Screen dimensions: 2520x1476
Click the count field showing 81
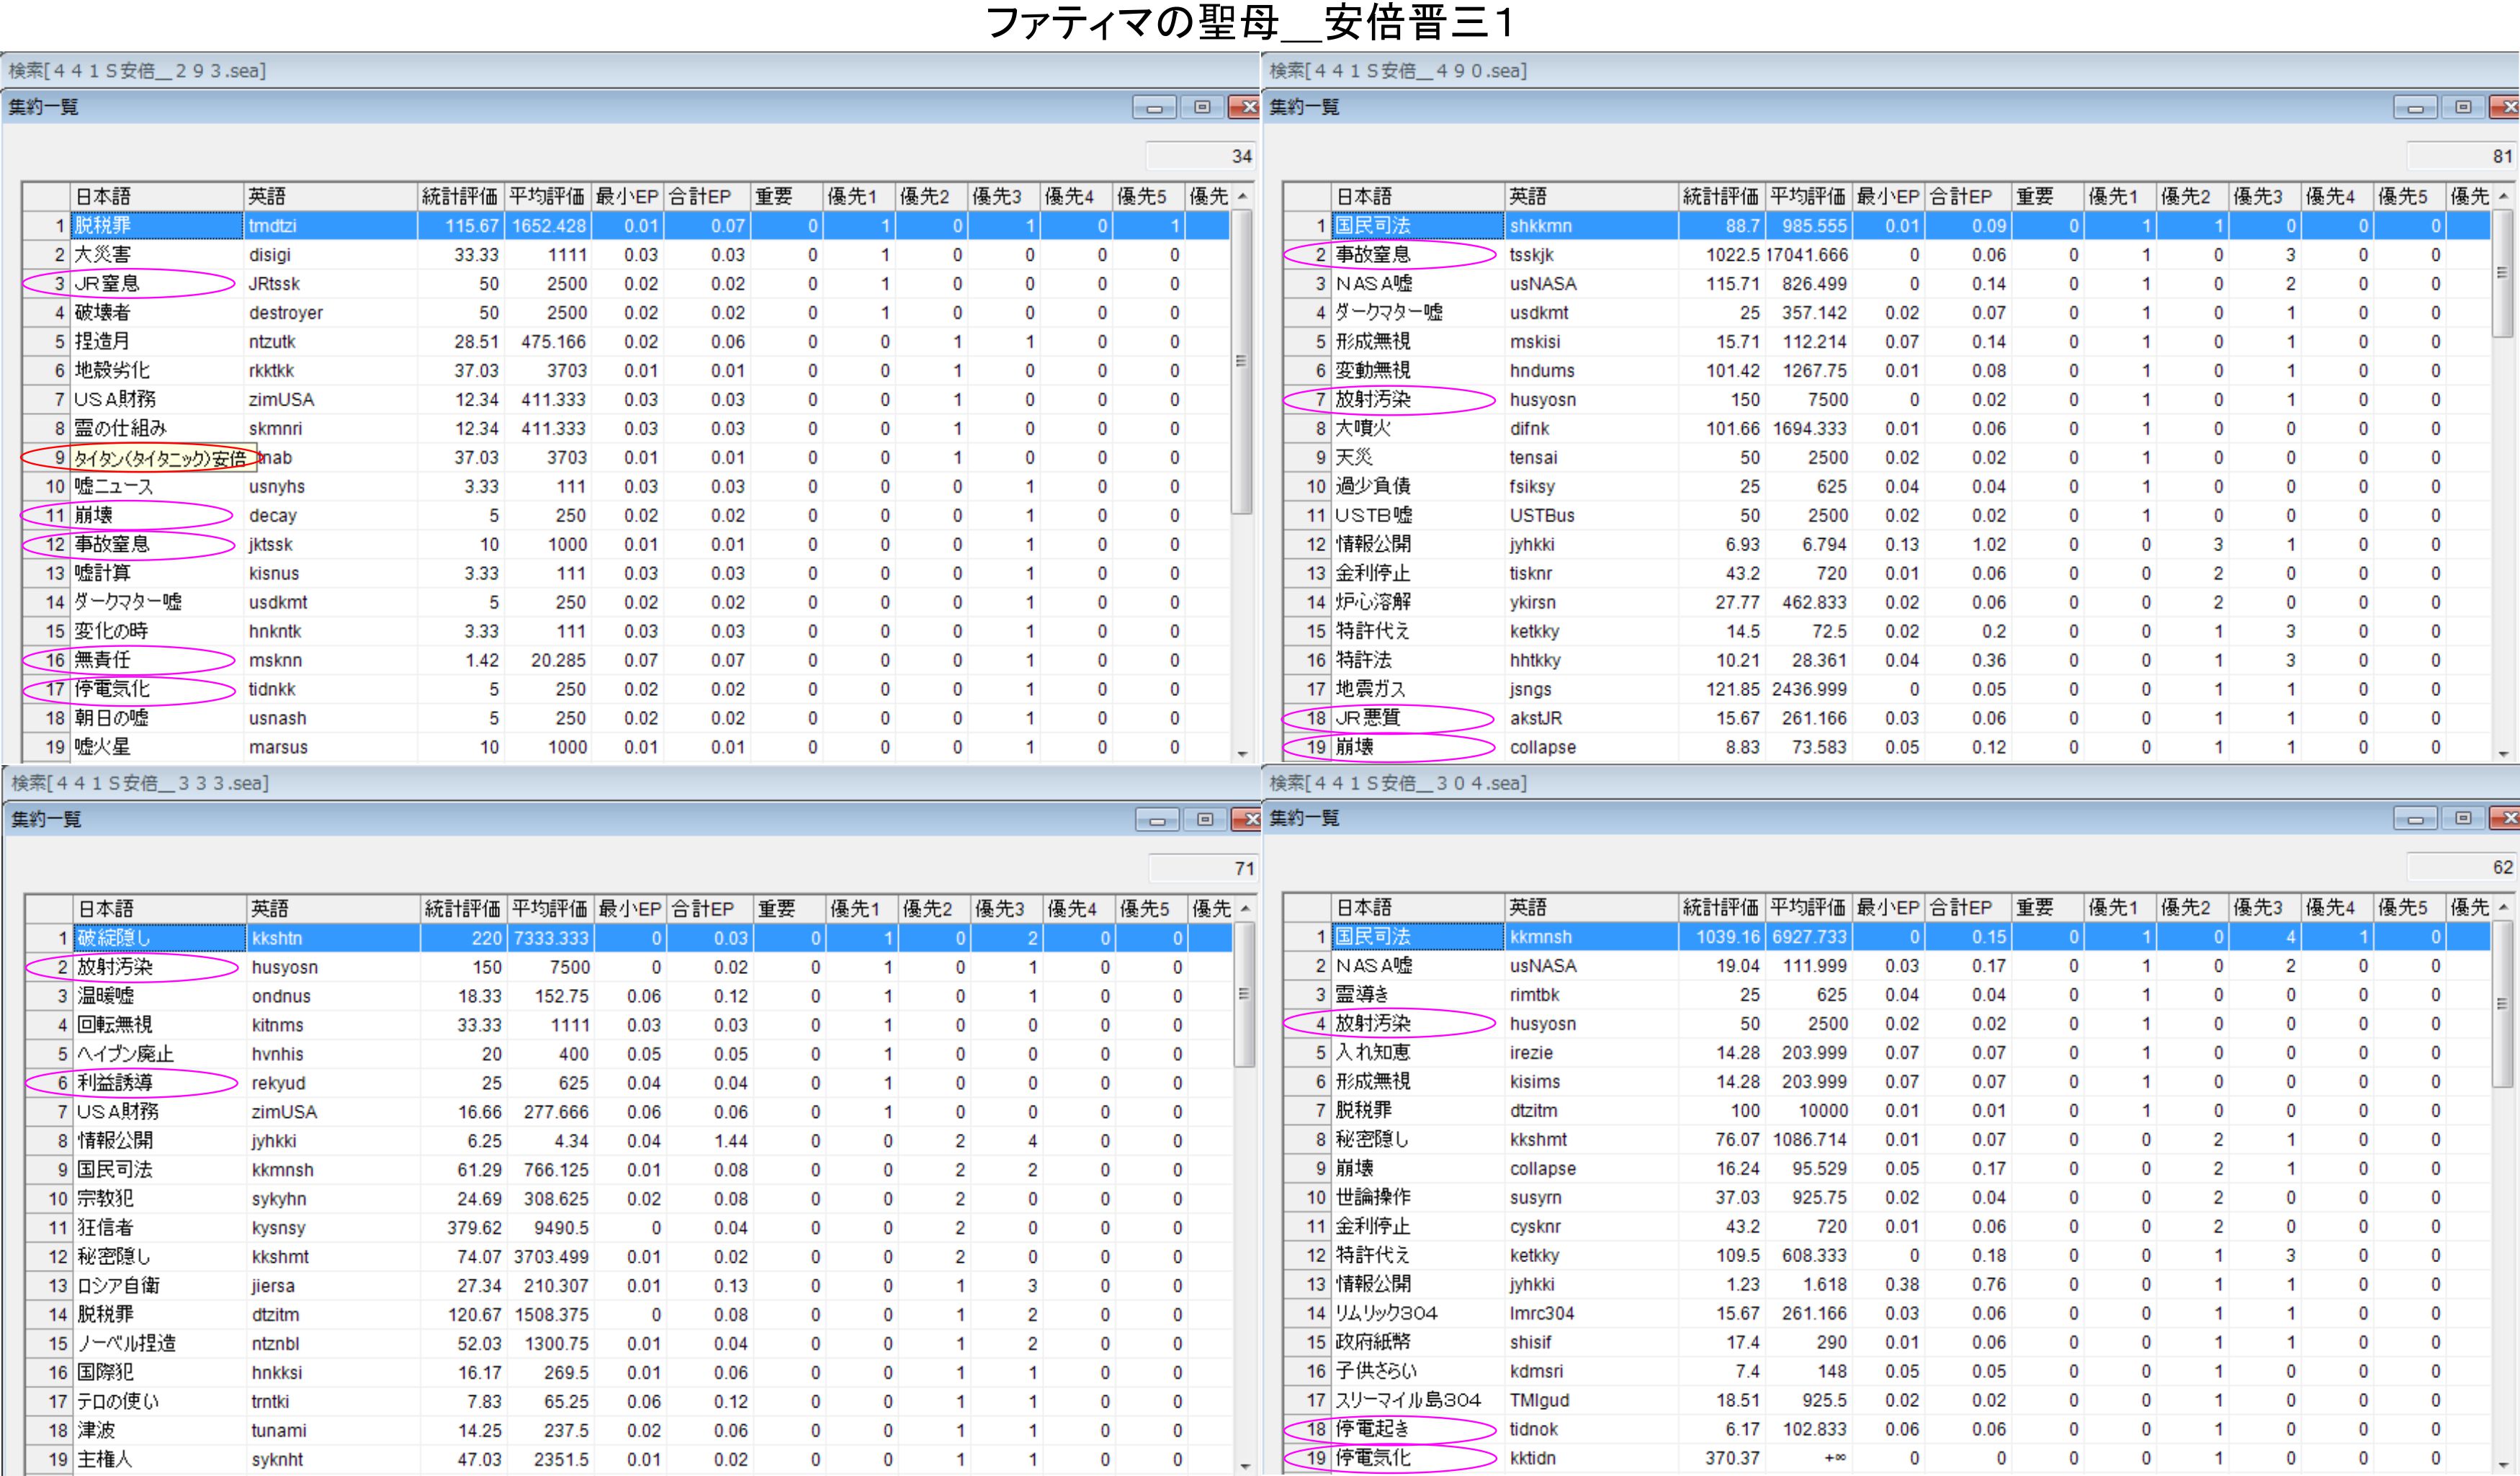(2462, 156)
